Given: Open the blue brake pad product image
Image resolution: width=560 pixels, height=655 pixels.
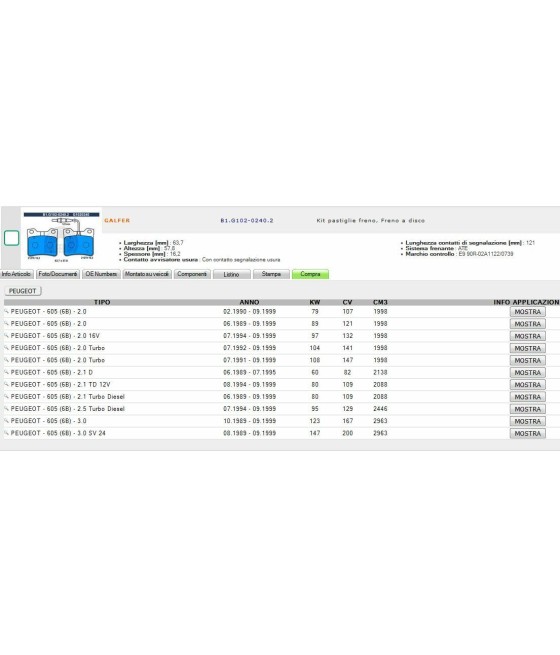Looking at the screenshot, I should pyautogui.click(x=61, y=237).
